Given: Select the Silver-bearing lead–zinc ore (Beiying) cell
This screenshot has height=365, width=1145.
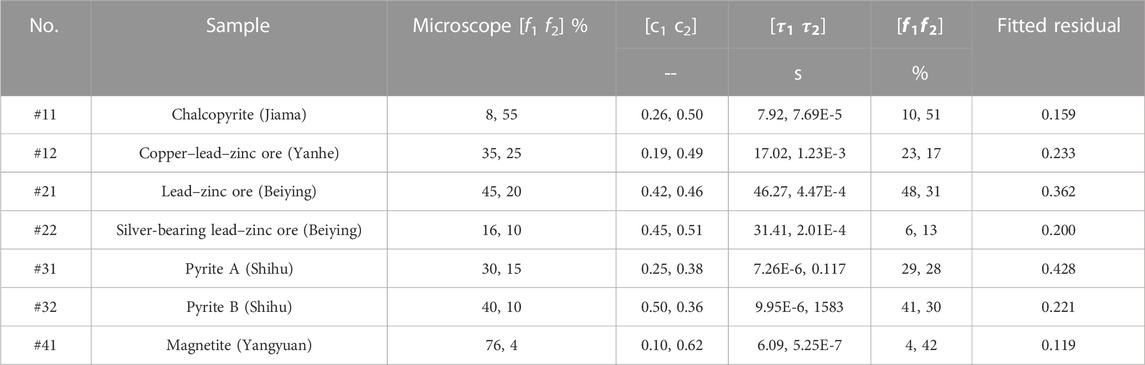Looking at the screenshot, I should (x=239, y=231).
